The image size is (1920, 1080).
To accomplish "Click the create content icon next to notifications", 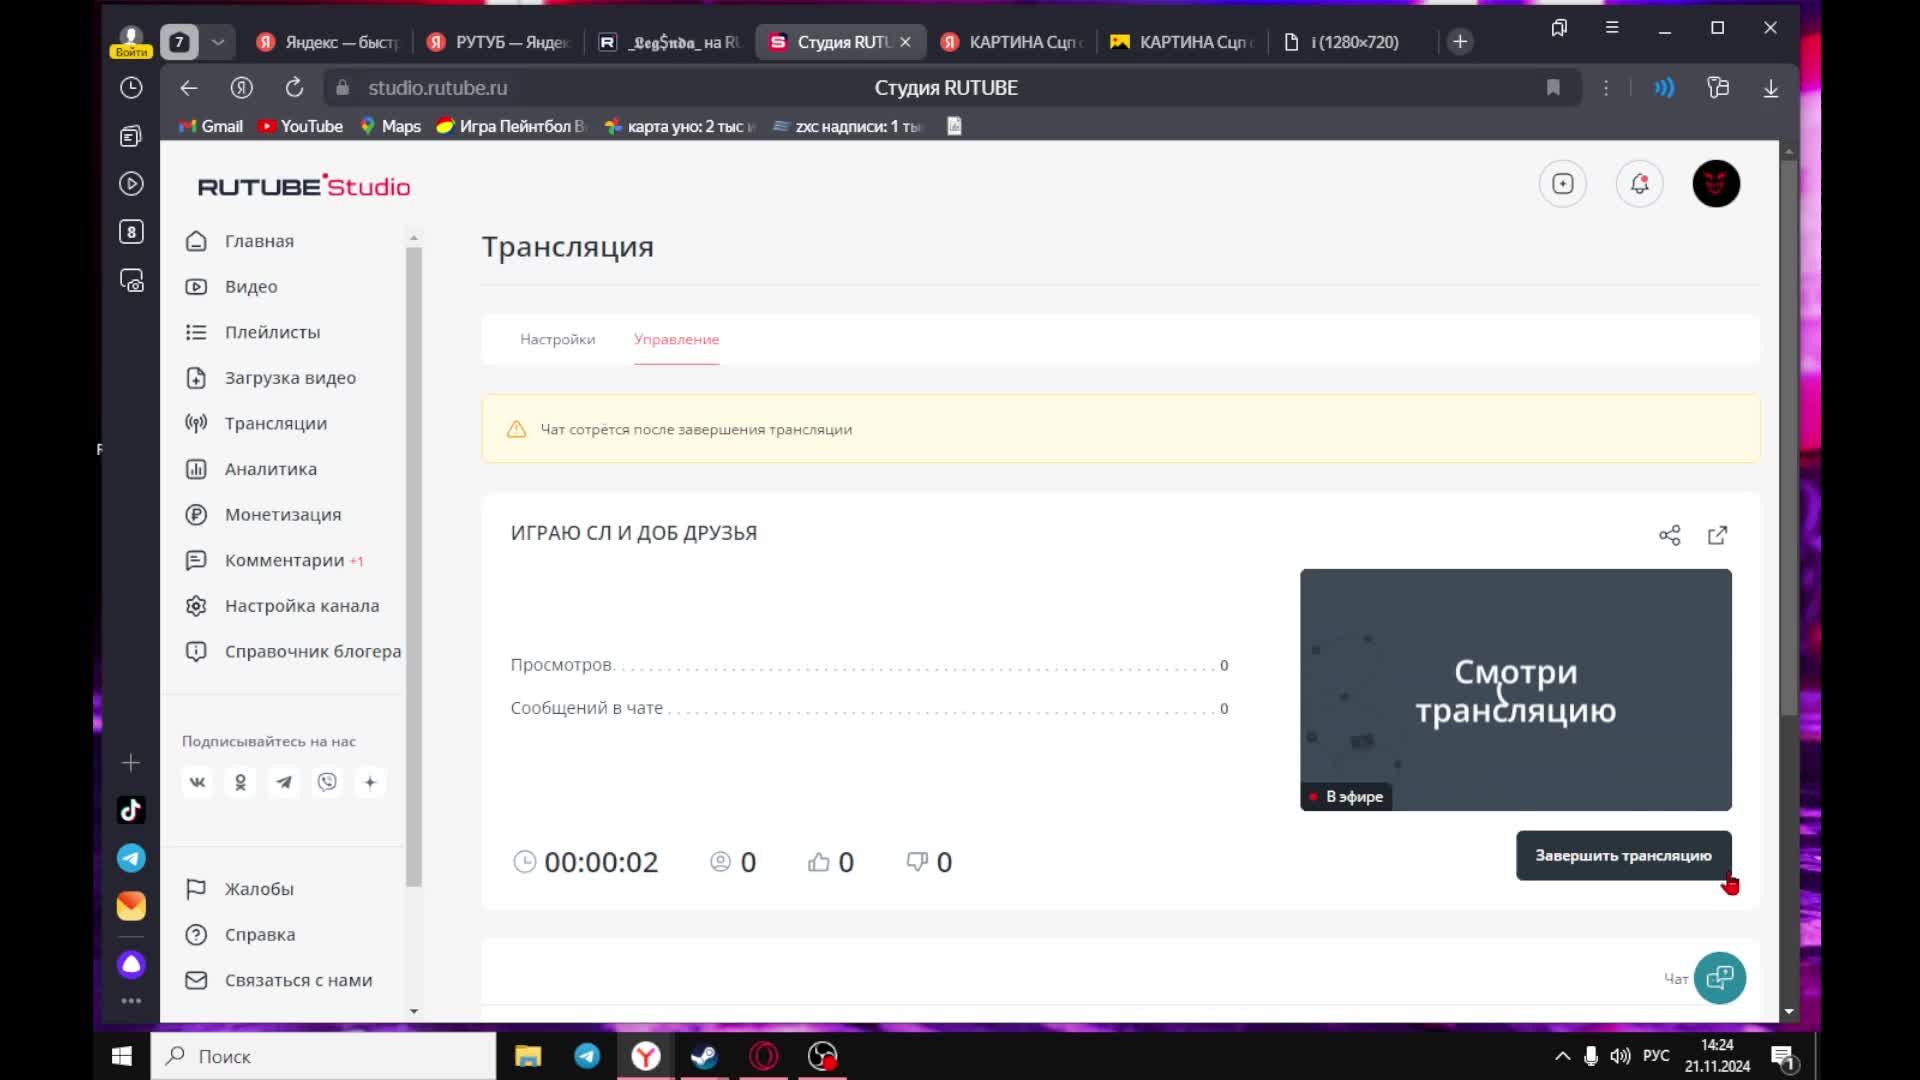I will [x=1563, y=184].
